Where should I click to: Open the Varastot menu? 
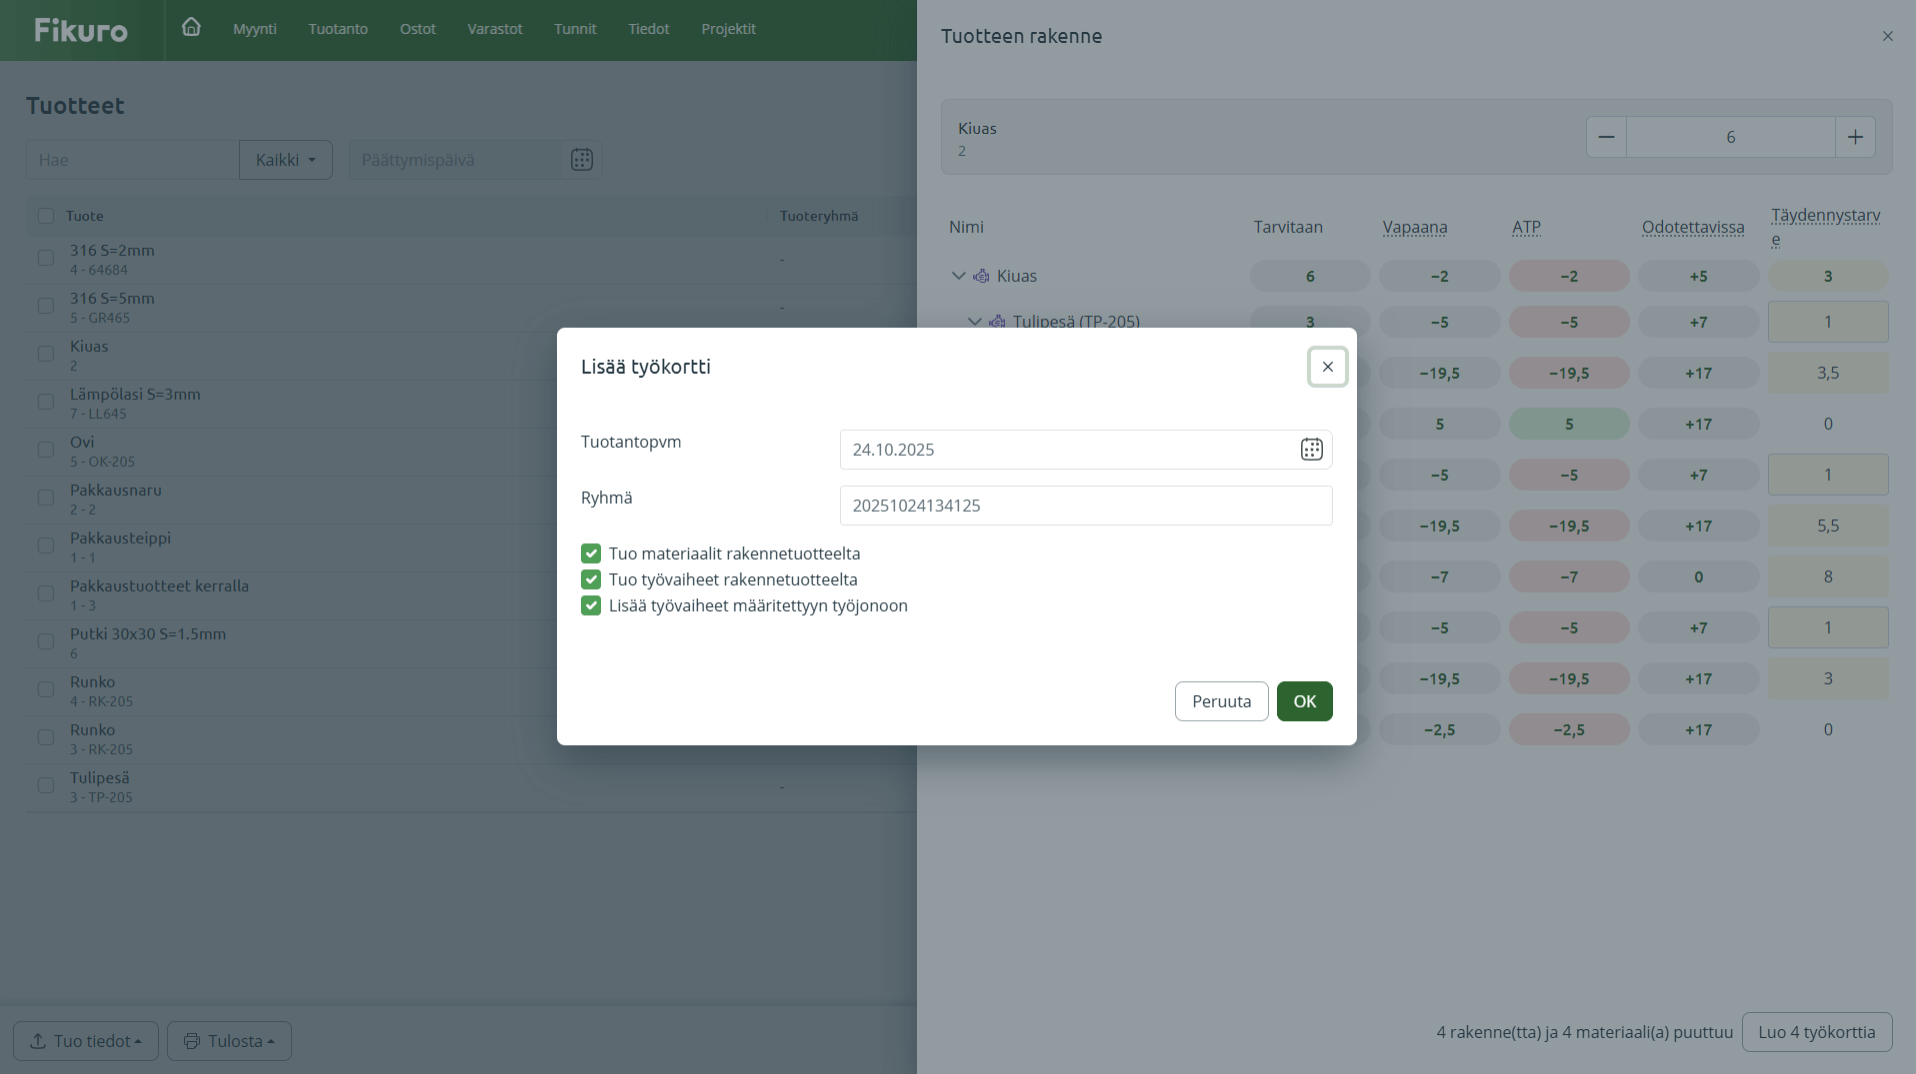pos(494,29)
